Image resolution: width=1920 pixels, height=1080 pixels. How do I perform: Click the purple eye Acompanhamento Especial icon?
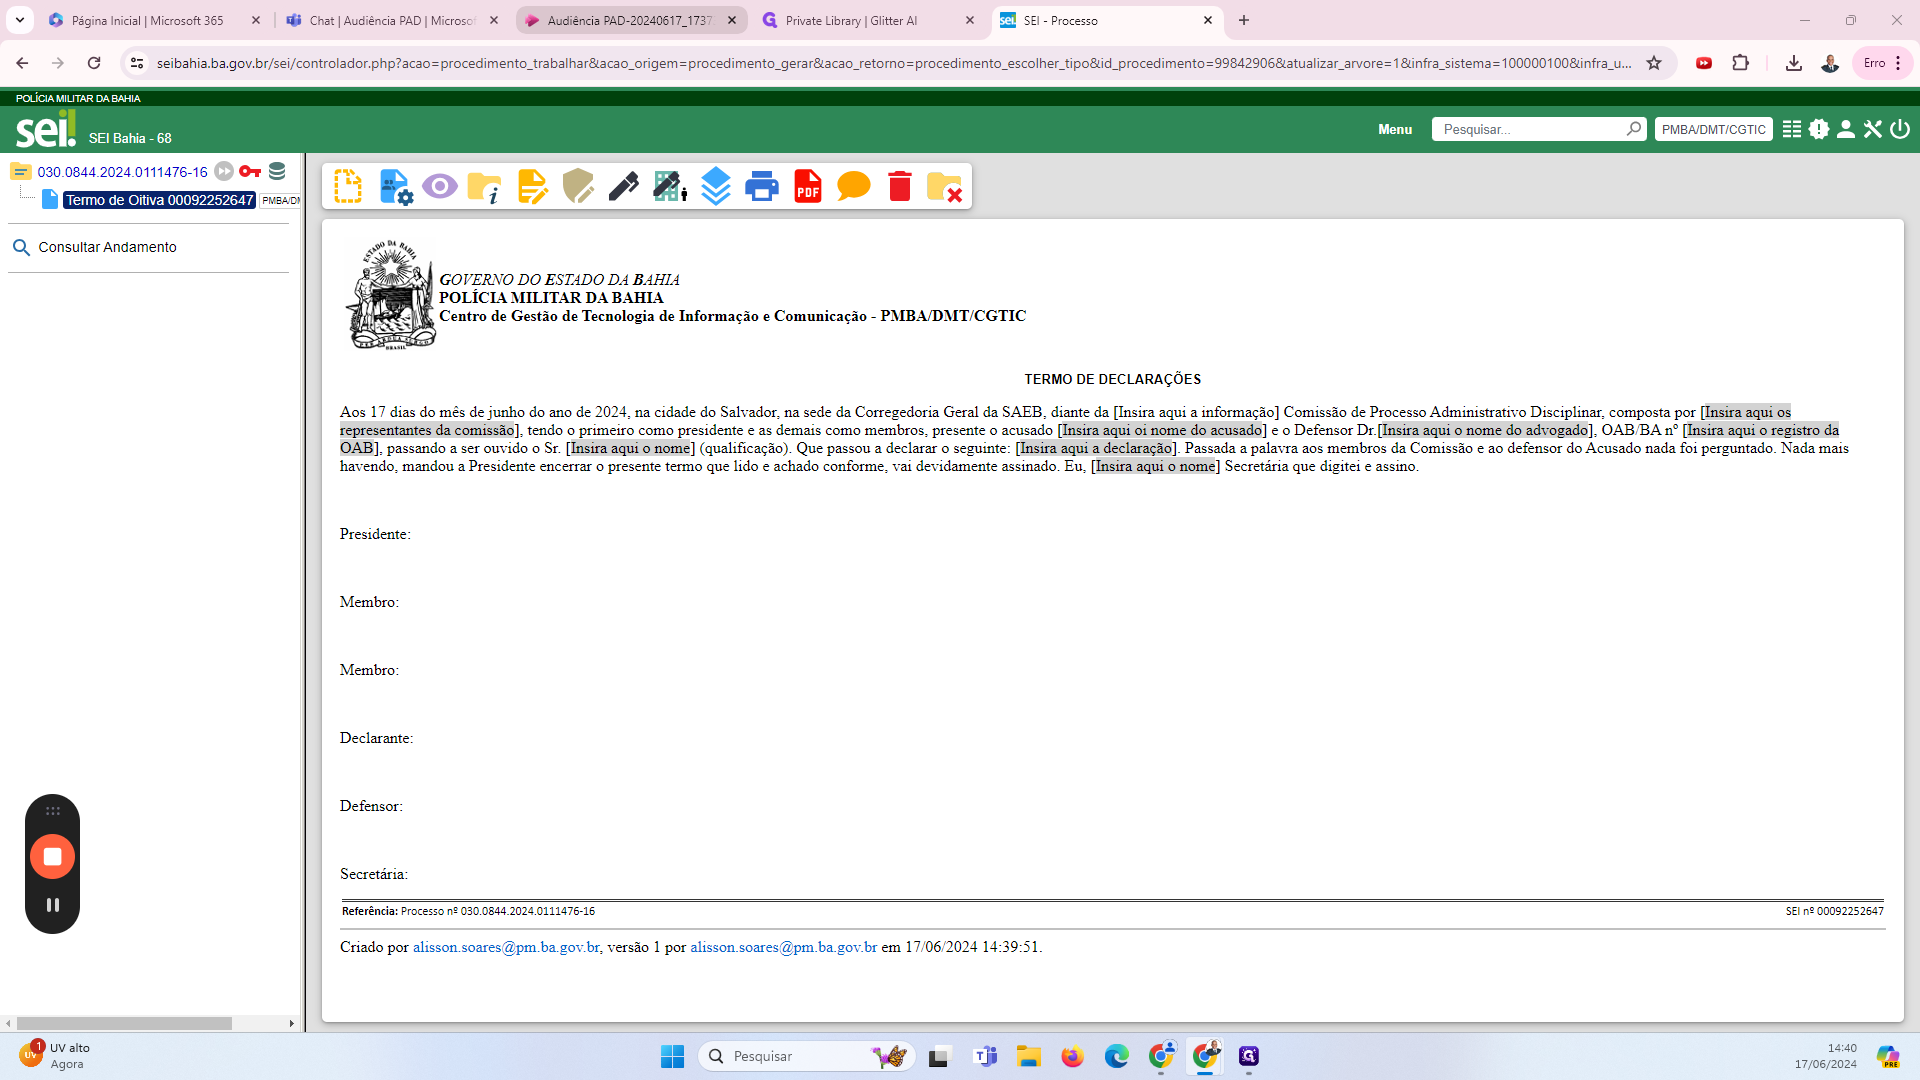(x=440, y=186)
